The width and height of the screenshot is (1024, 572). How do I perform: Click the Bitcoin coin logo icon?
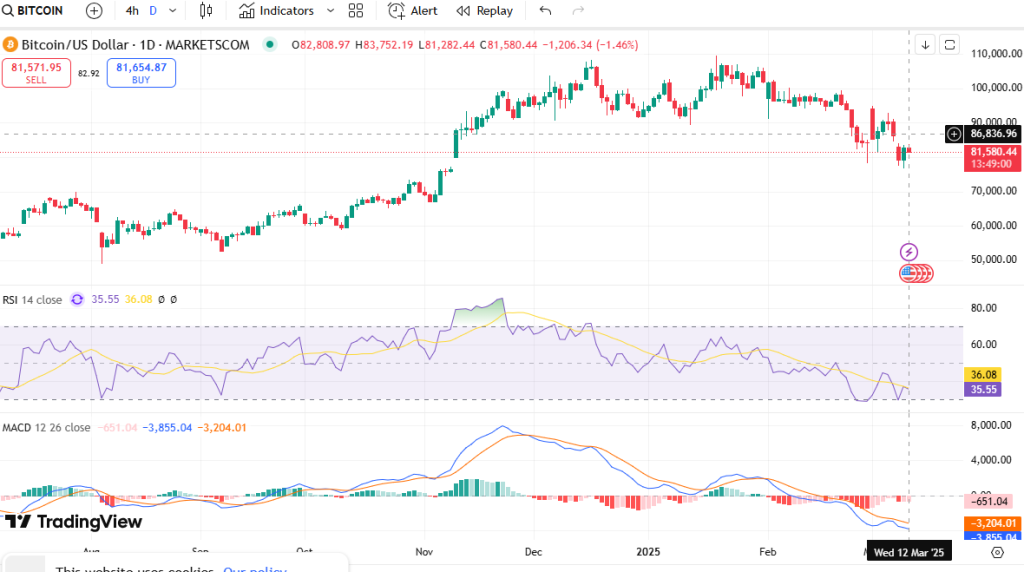coord(10,44)
